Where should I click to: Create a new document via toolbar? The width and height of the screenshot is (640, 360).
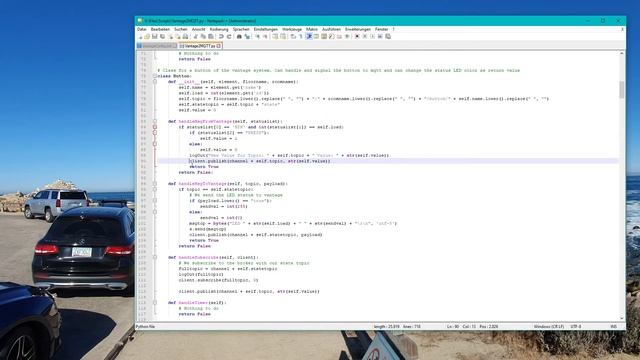pyautogui.click(x=140, y=36)
